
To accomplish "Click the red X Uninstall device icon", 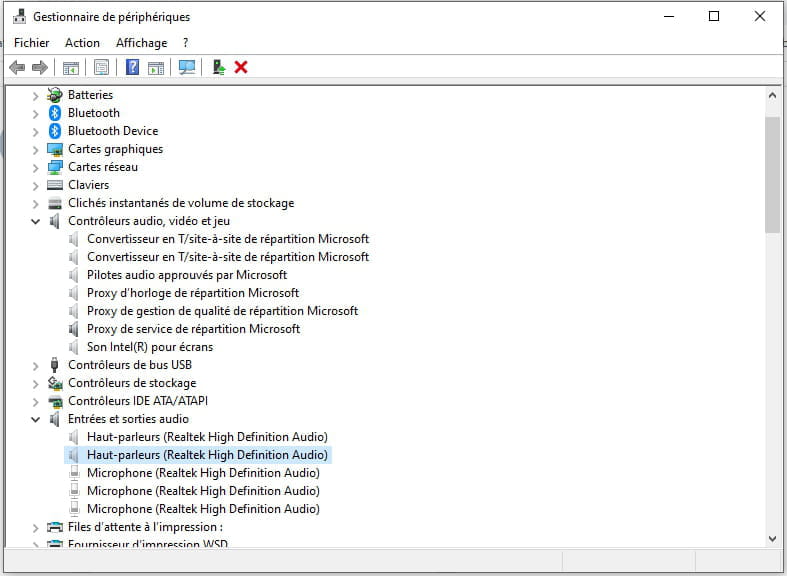I will pos(241,67).
